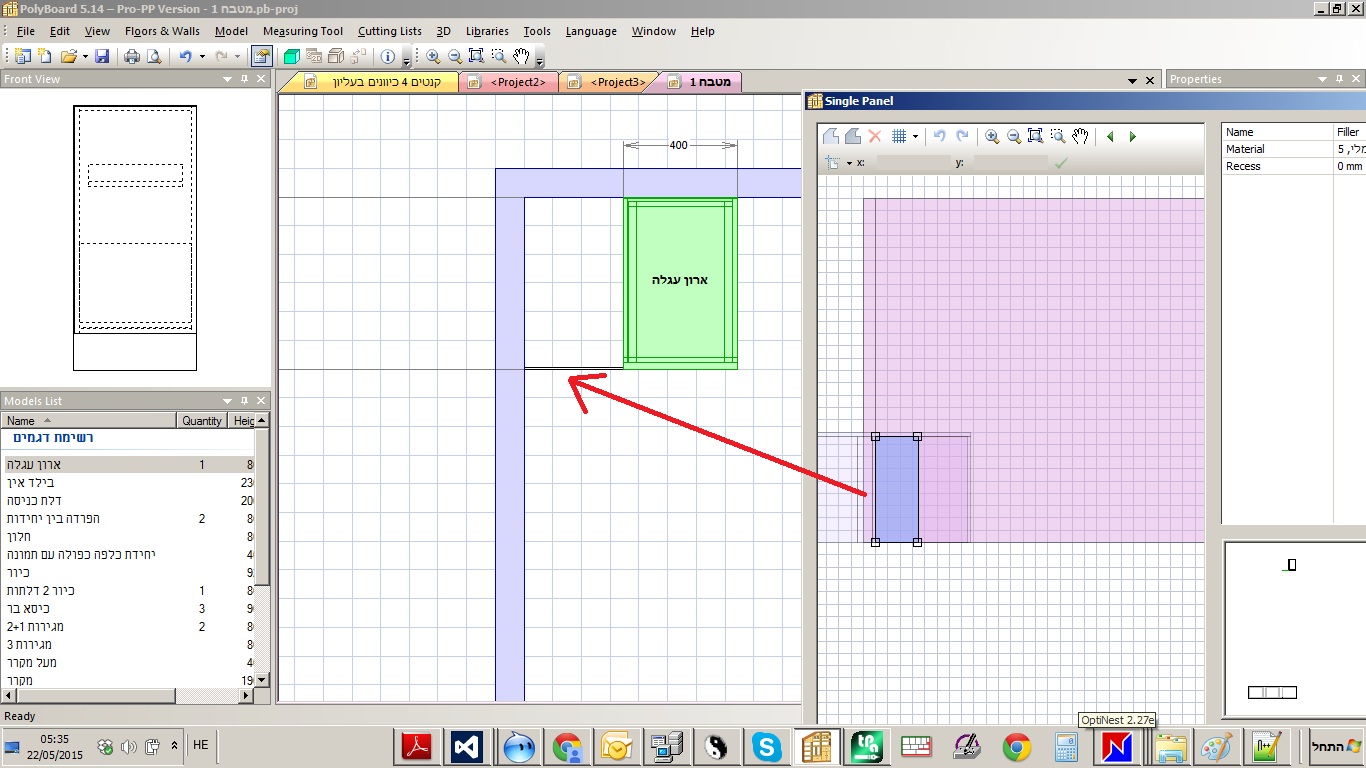Zoom in using main toolbar magnifier plus
The width and height of the screenshot is (1366, 768).
[x=433, y=57]
